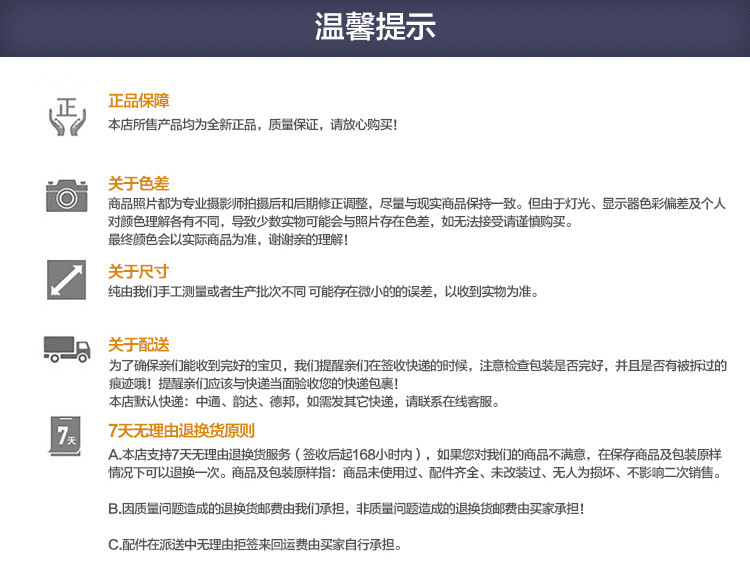Select the 关于尺寸 heading
750x563 pixels.
pos(139,272)
